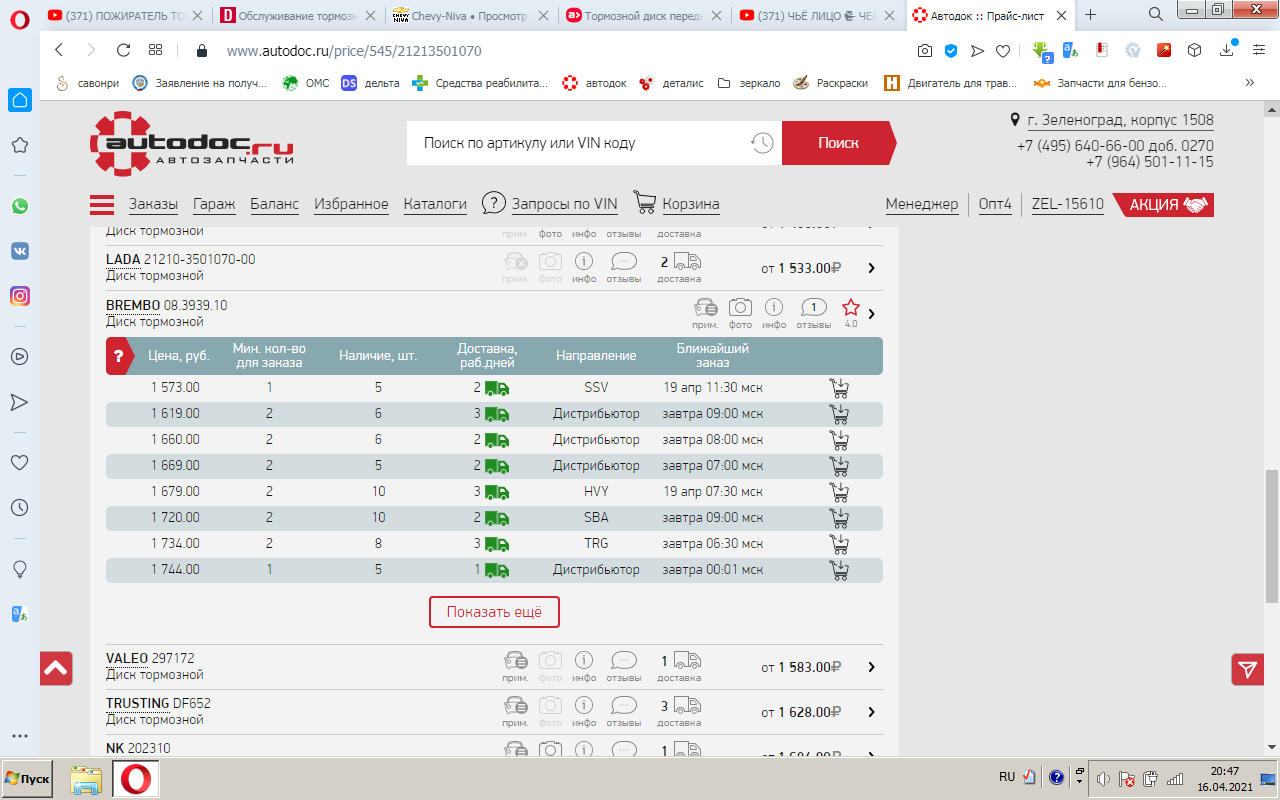Open TRUSTING DF652 info icon
Image resolution: width=1280 pixels, height=800 pixels.
pos(584,705)
